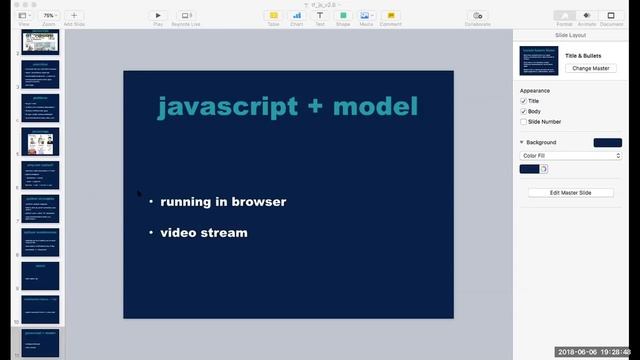This screenshot has width=640, height=360.
Task: Select slide 11 thumbnail in the navigator
Action: pos(40,343)
